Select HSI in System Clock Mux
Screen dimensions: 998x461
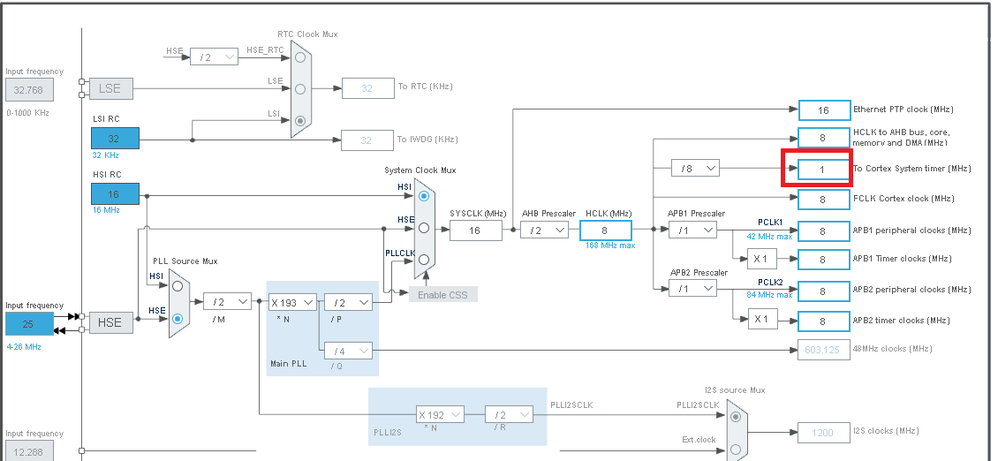point(424,196)
